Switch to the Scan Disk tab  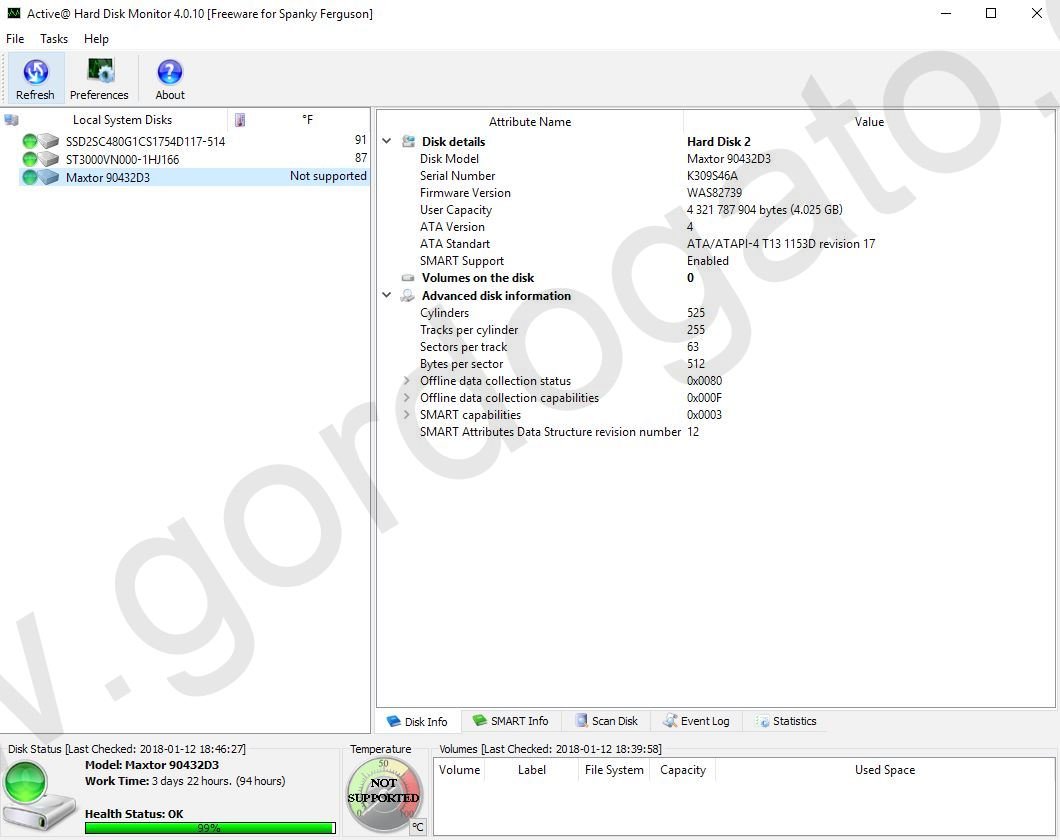click(606, 721)
